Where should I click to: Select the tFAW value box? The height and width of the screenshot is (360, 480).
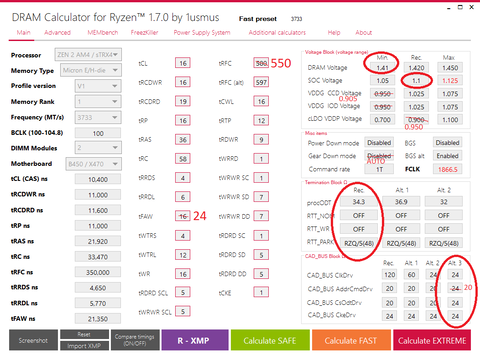tap(183, 216)
